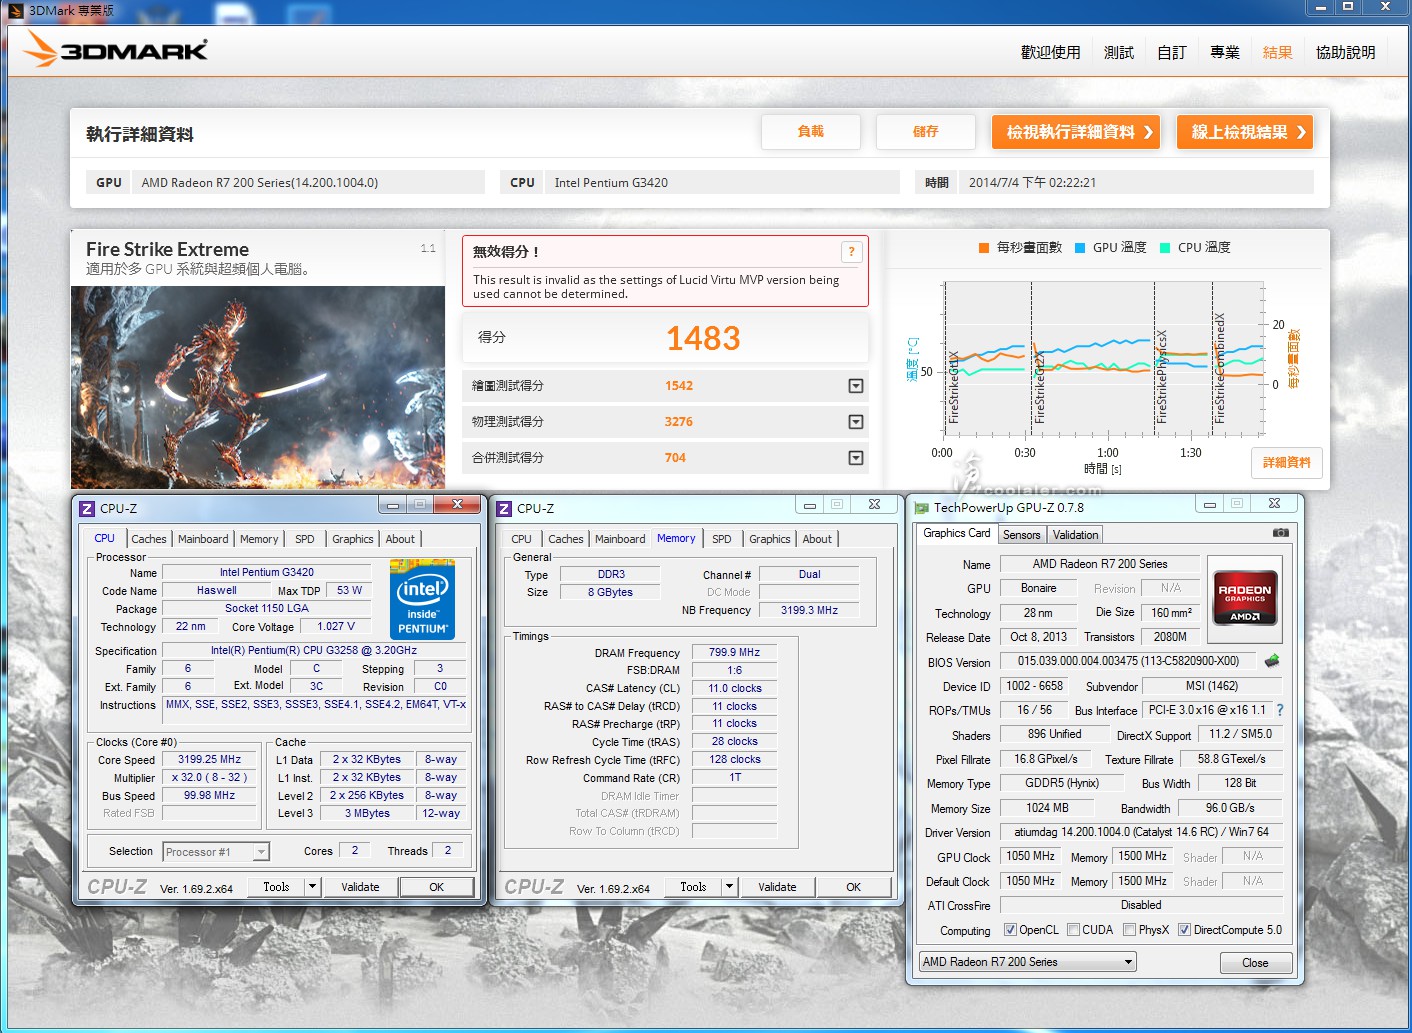1412x1033 pixels.
Task: Toggle the PhysX checkbox in GPU-Z
Action: pyautogui.click(x=1129, y=930)
